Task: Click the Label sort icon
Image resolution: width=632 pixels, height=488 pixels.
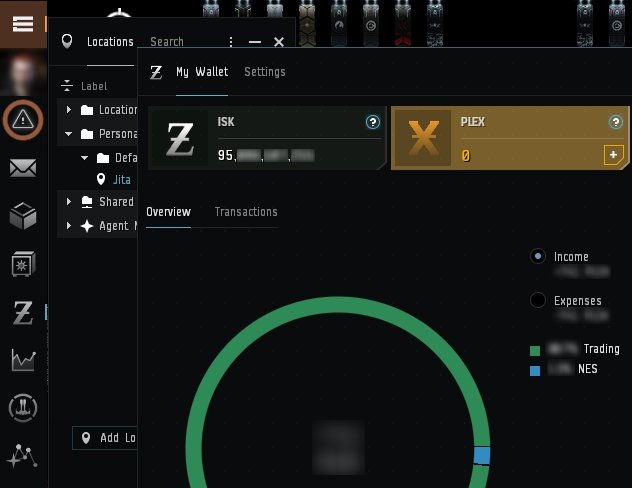Action: click(x=67, y=86)
